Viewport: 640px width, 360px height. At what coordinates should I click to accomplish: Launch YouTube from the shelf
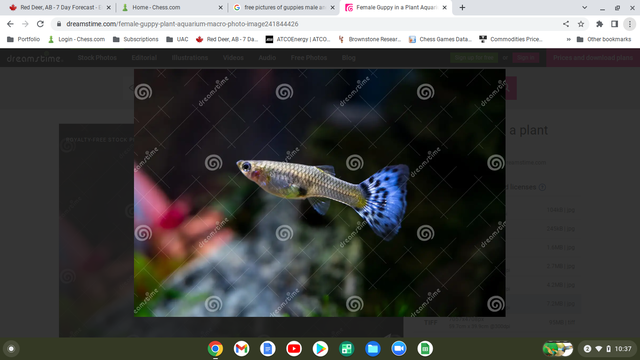point(294,349)
